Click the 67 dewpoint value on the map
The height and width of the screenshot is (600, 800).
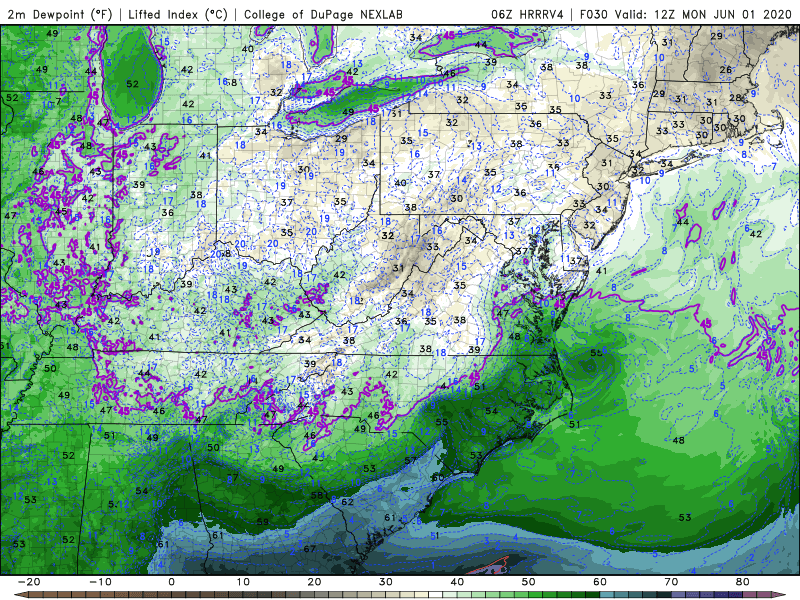[310, 549]
